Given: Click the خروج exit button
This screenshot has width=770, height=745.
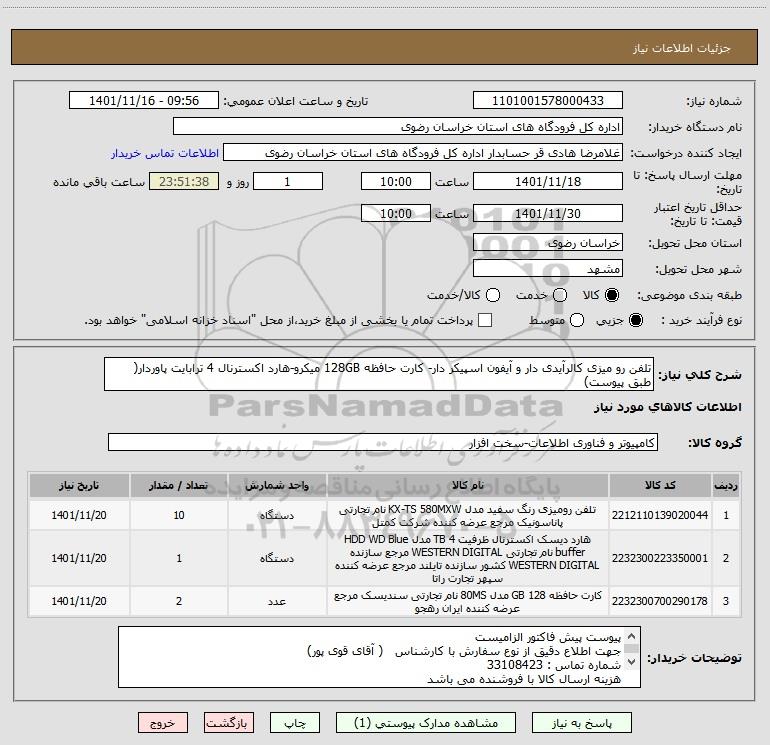Looking at the screenshot, I should click(163, 723).
